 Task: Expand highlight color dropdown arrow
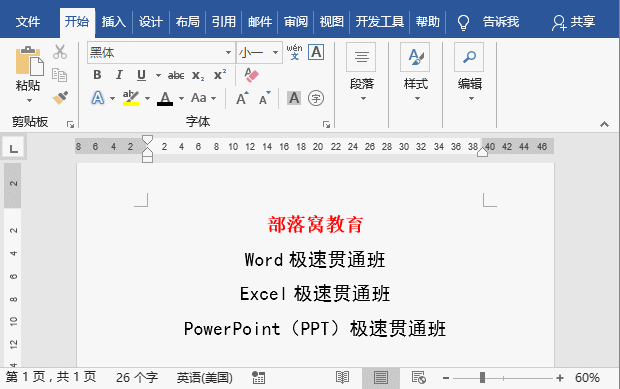coord(147,98)
